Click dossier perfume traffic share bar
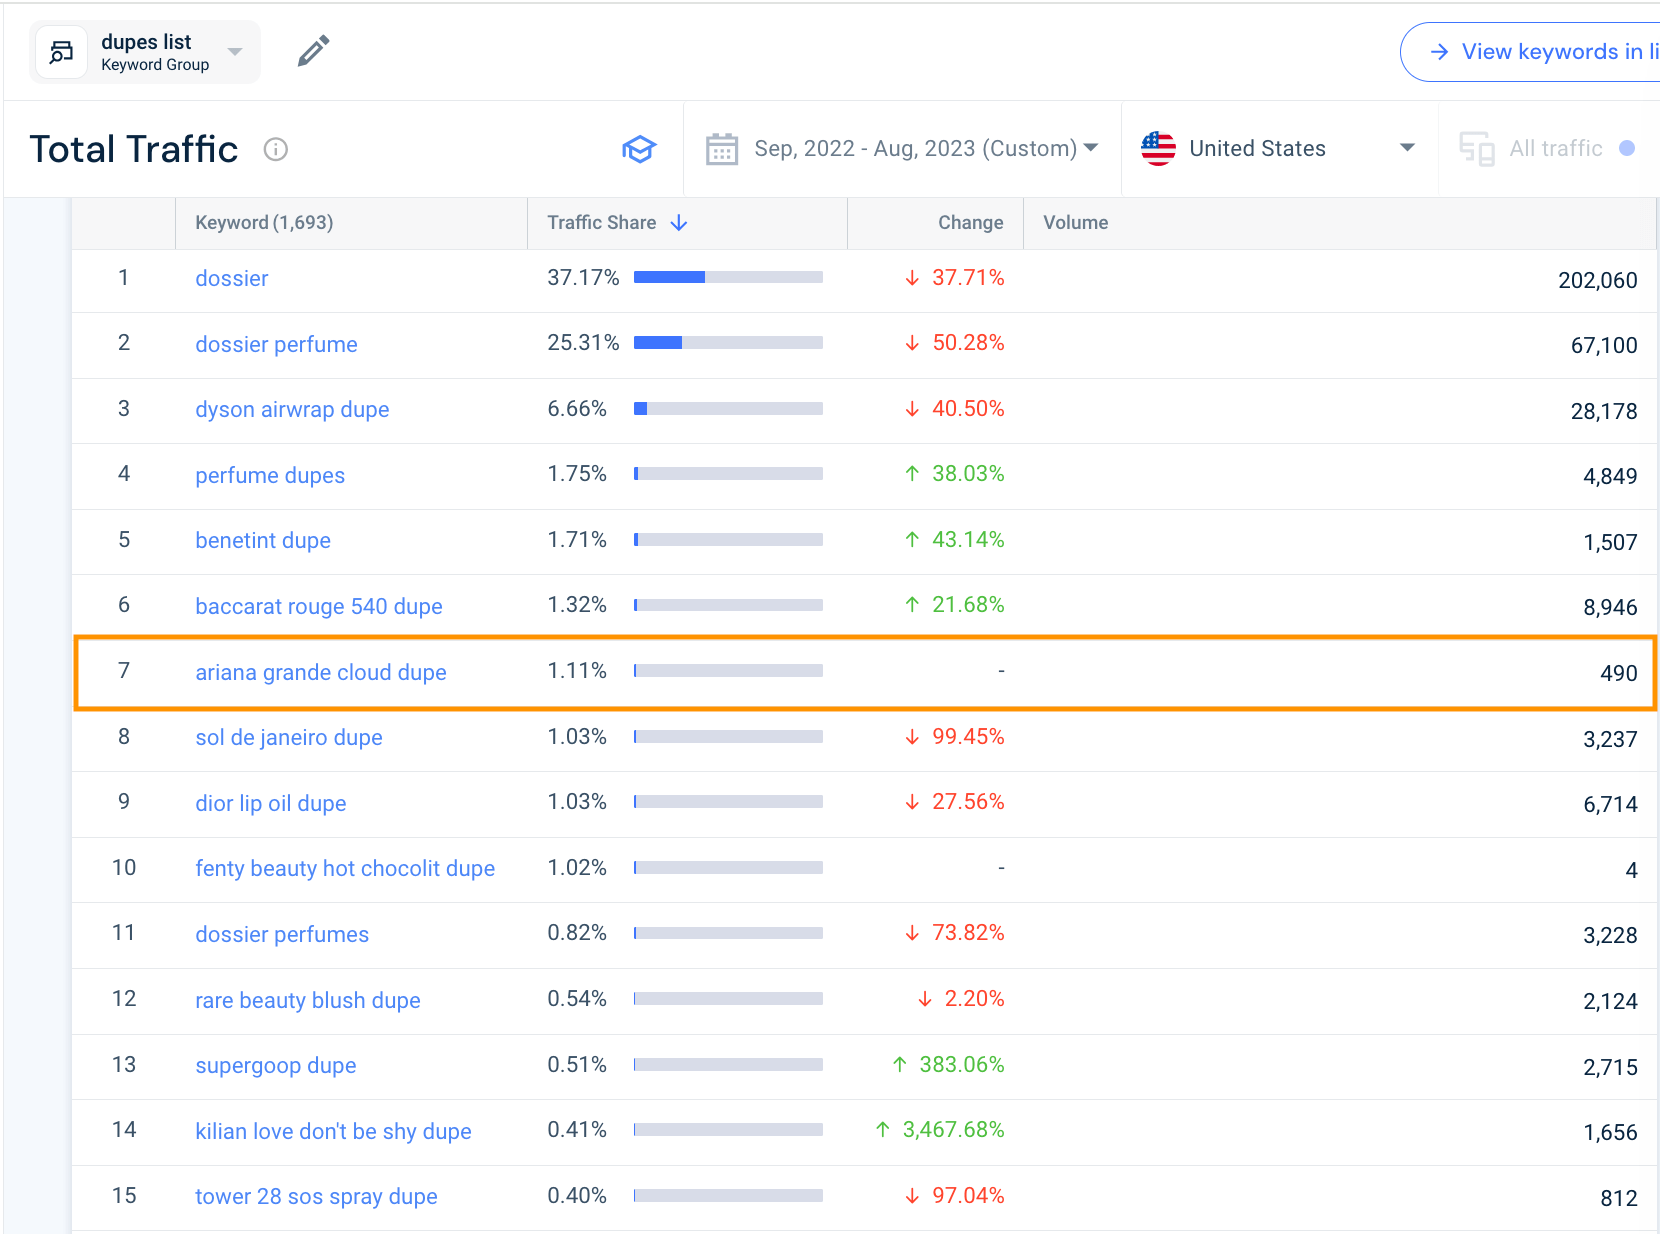Image resolution: width=1660 pixels, height=1234 pixels. (728, 343)
